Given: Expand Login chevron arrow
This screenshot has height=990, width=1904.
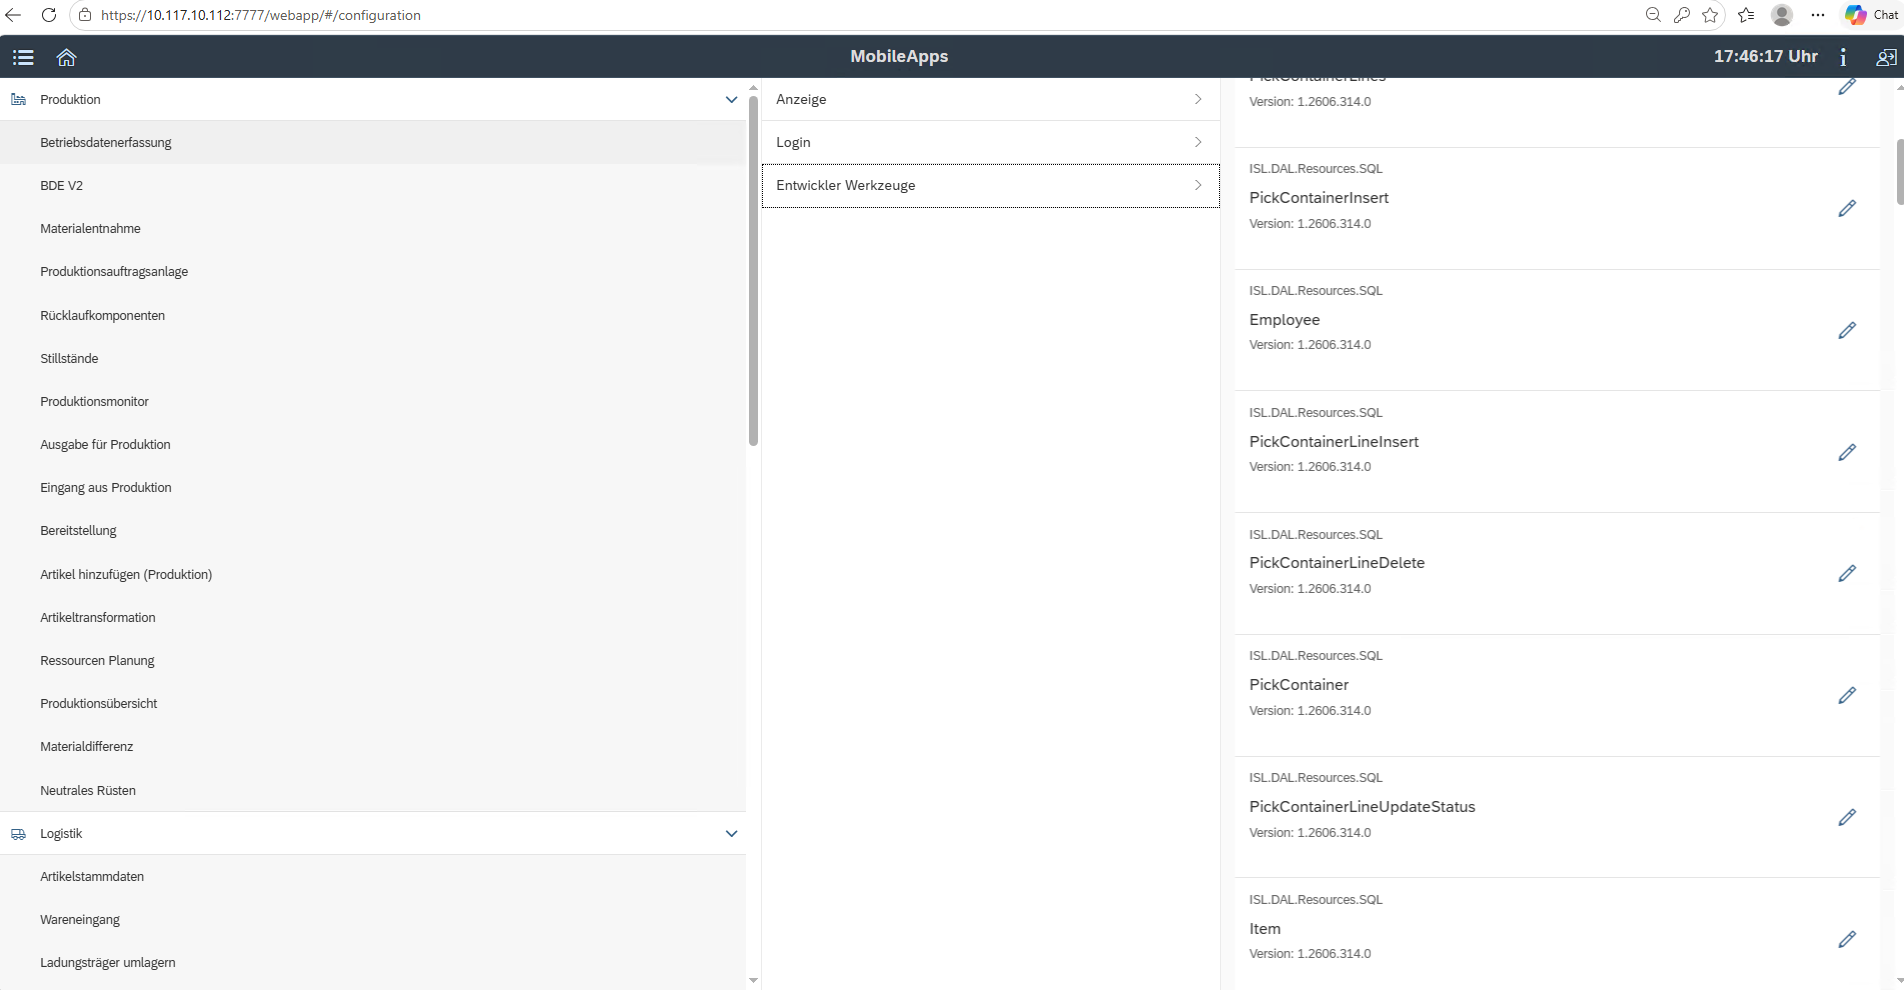Looking at the screenshot, I should pos(1198,142).
